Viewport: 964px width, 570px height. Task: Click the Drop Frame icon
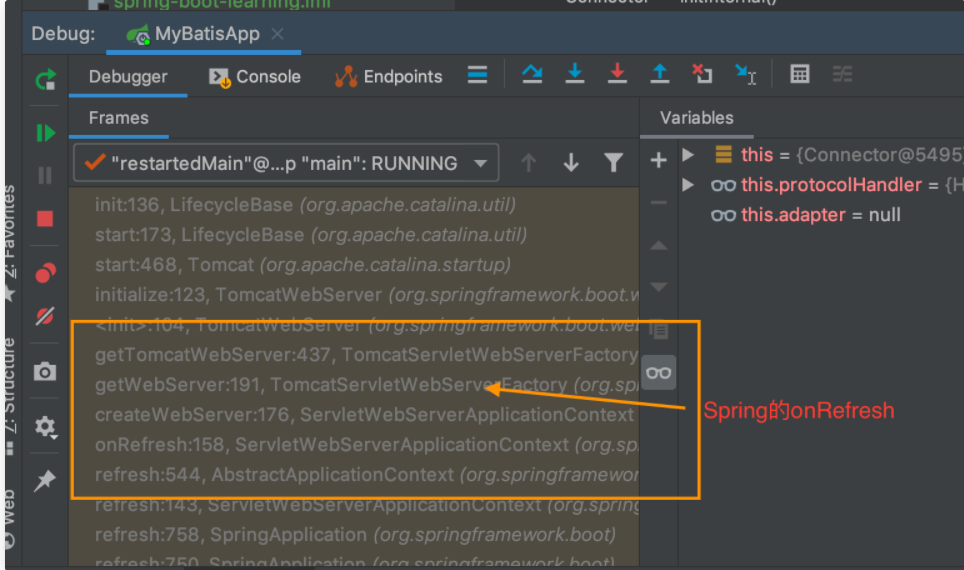[x=702, y=74]
